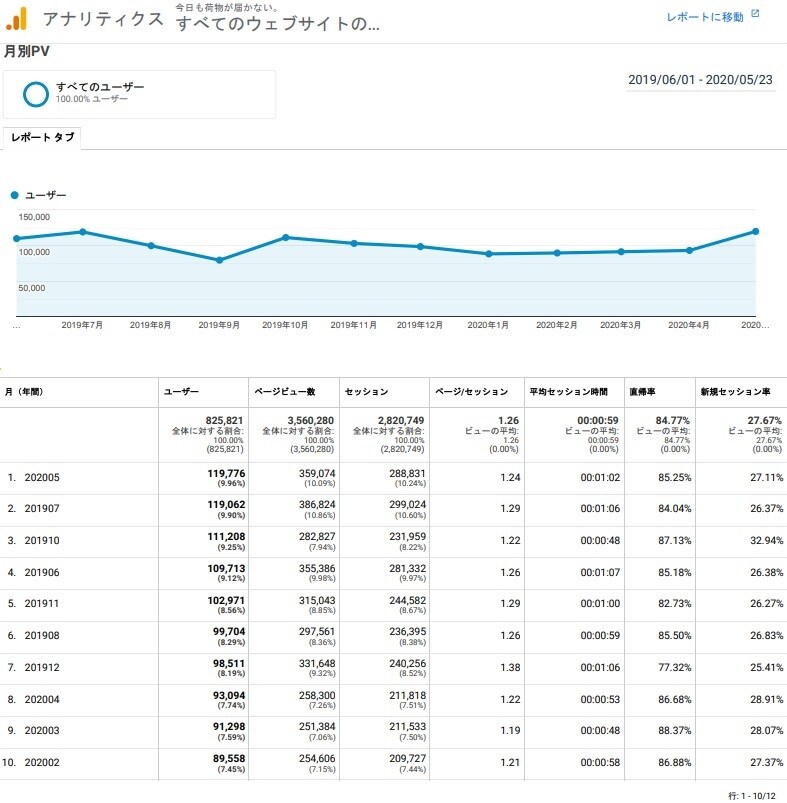Click new session rate 32.94% for 201910
This screenshot has height=803, width=787.
coord(767,540)
